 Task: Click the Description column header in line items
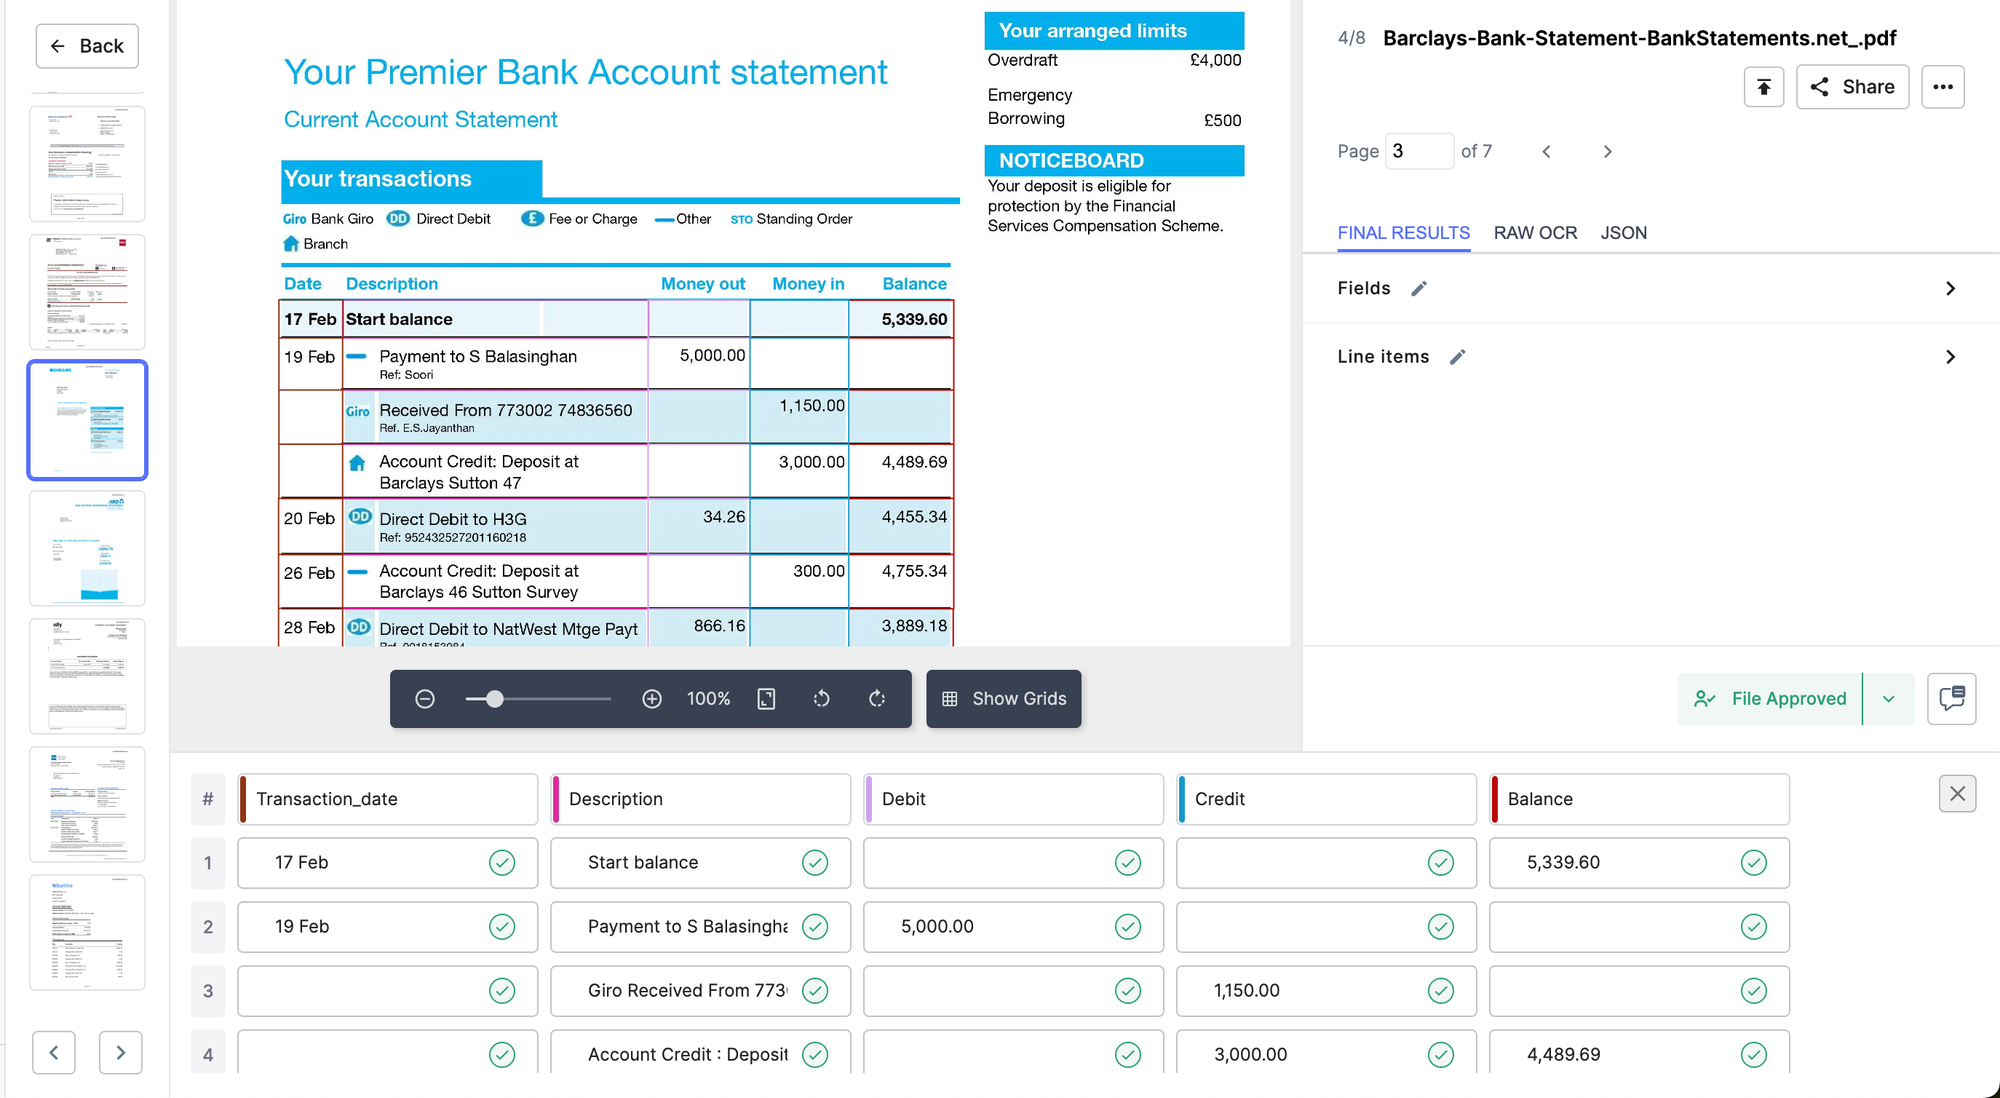click(x=701, y=799)
